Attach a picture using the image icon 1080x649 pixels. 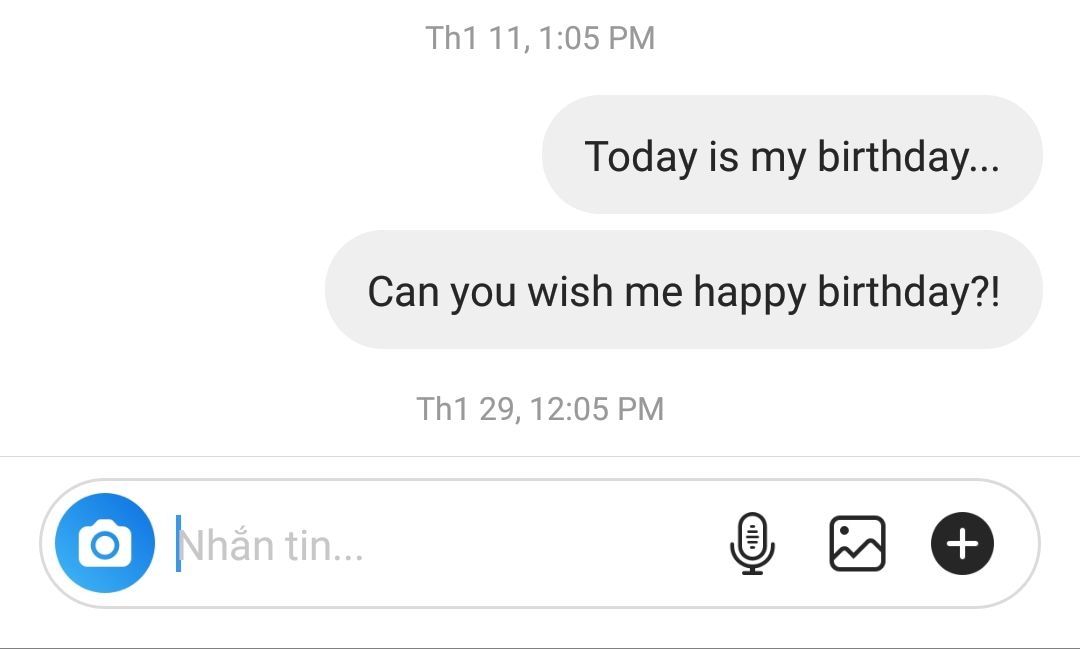click(x=857, y=544)
